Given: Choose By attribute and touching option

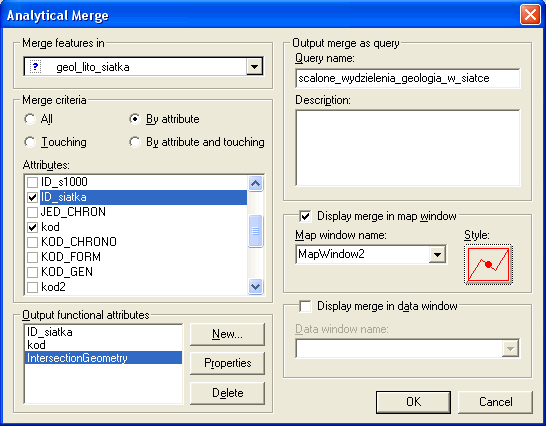Looking at the screenshot, I should (135, 142).
